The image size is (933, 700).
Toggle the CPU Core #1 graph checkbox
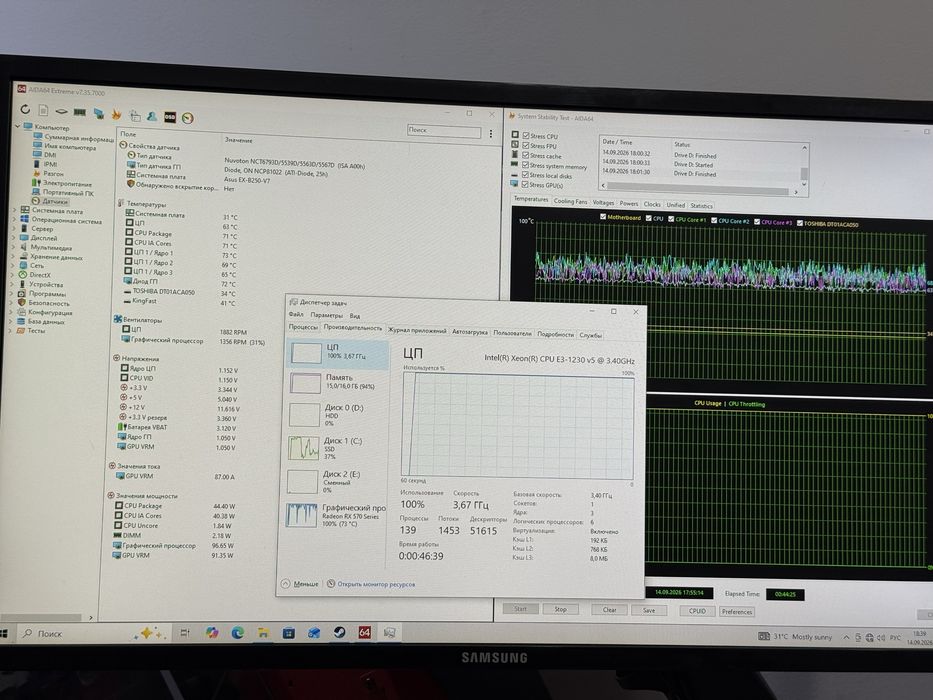point(671,219)
